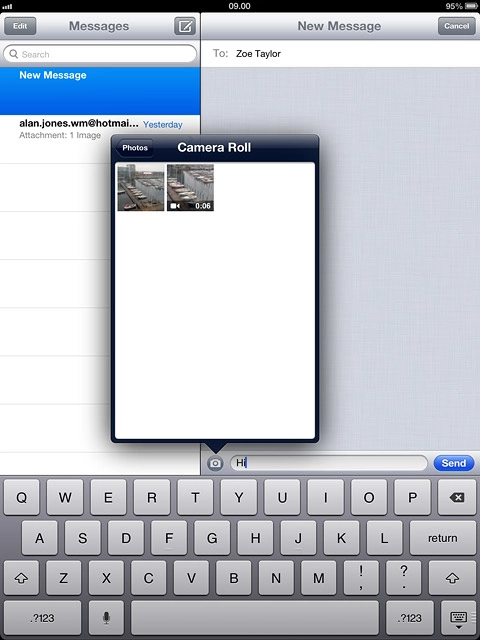This screenshot has height=640, width=480.
Task: Tap the battery indicator in status bar
Action: click(x=469, y=6)
